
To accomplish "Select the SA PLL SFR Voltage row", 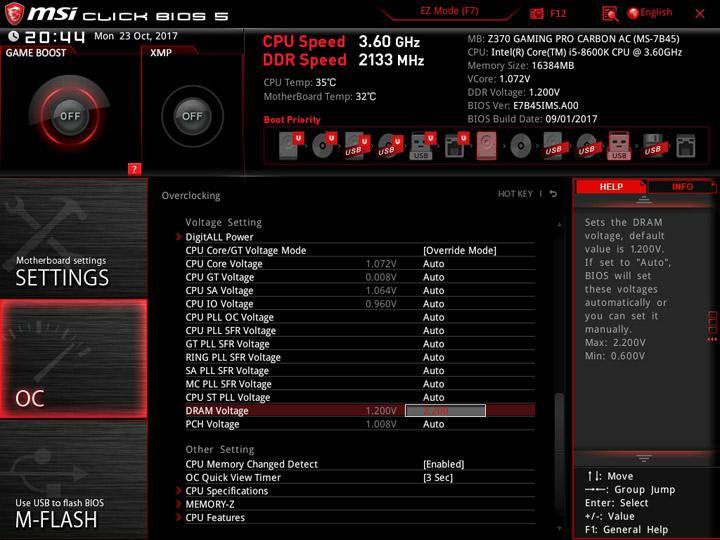I will coord(360,370).
